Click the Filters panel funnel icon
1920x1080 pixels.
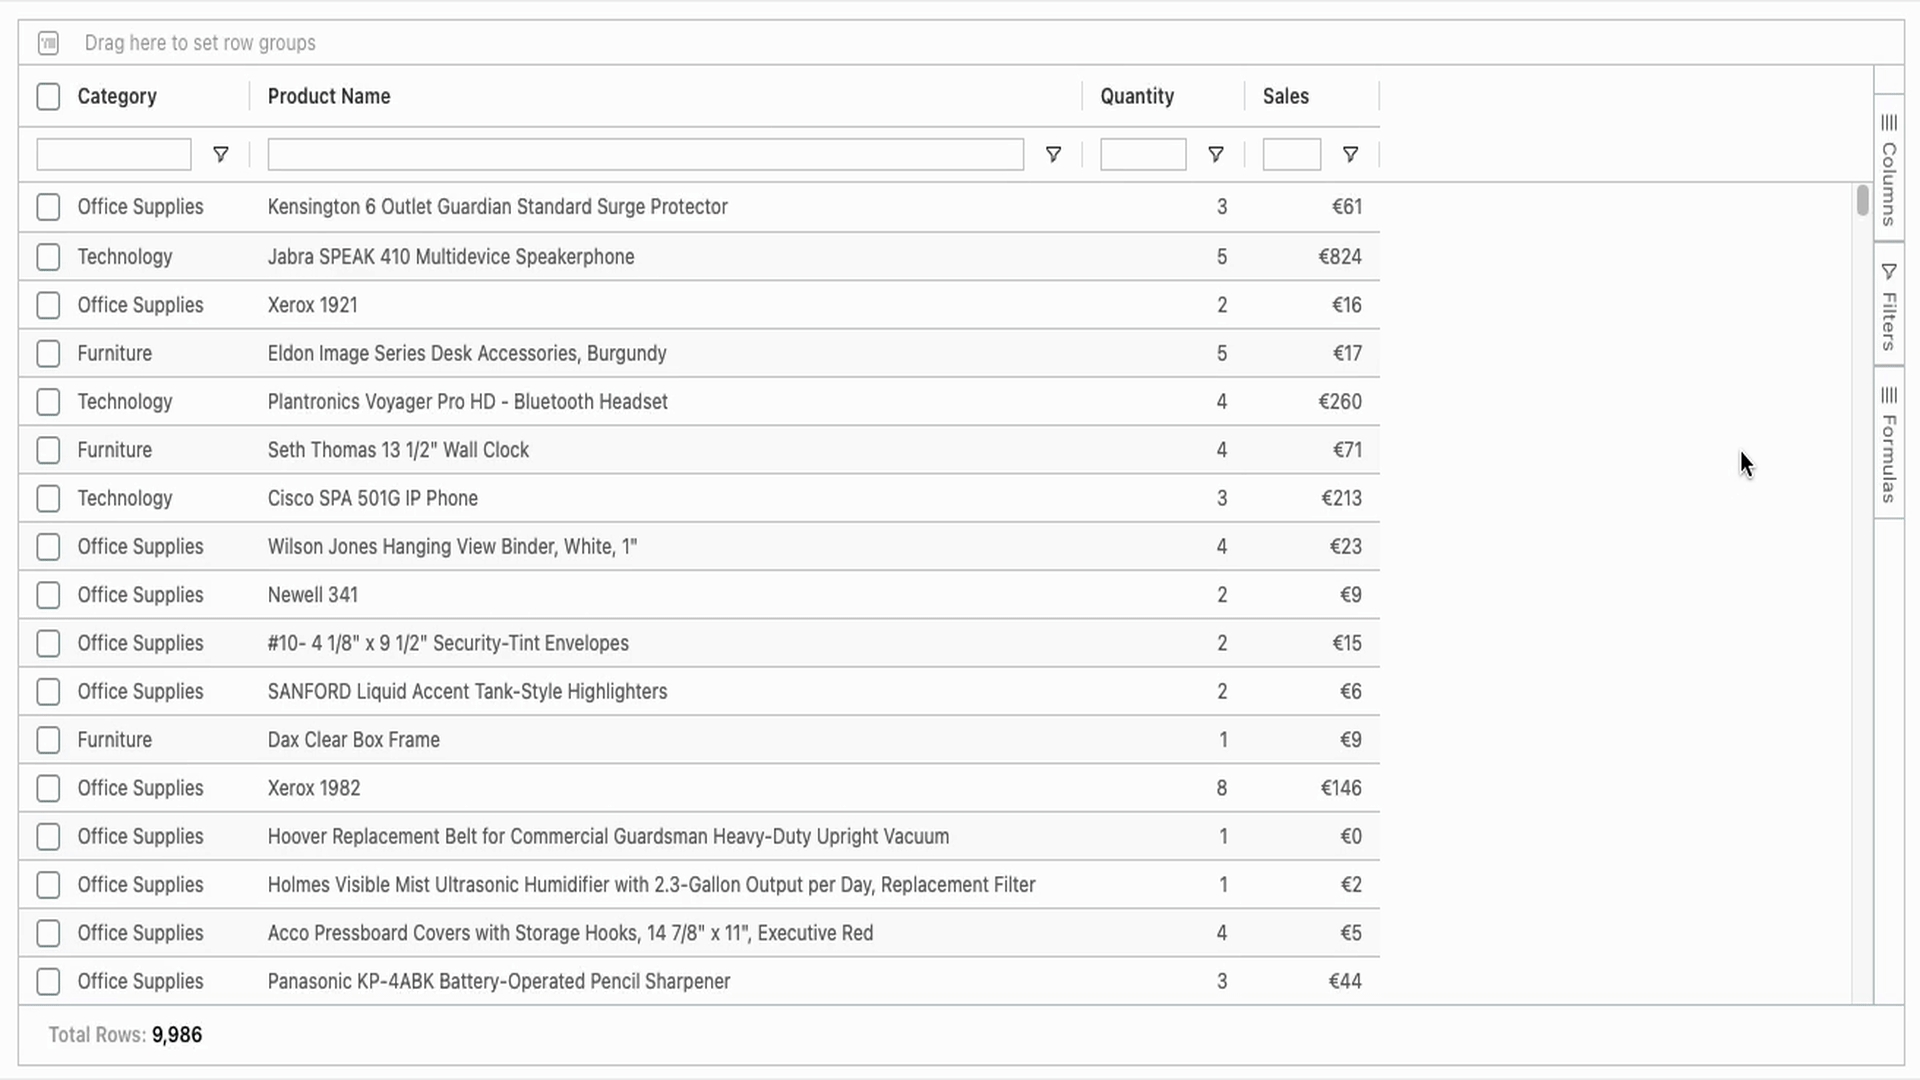click(x=1889, y=271)
